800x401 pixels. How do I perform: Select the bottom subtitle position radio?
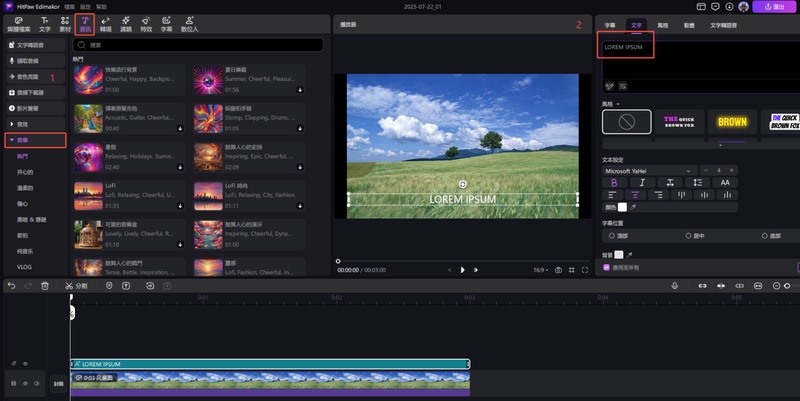click(x=764, y=236)
